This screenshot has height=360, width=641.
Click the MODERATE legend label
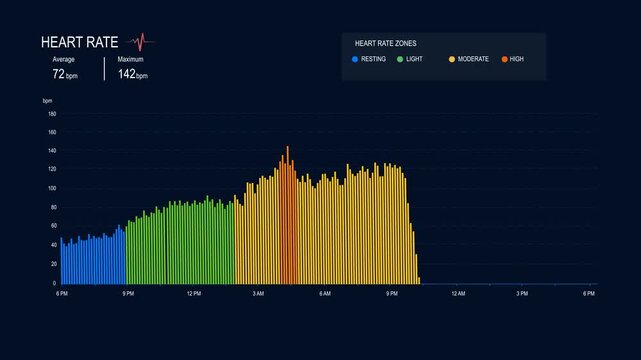[x=473, y=59]
